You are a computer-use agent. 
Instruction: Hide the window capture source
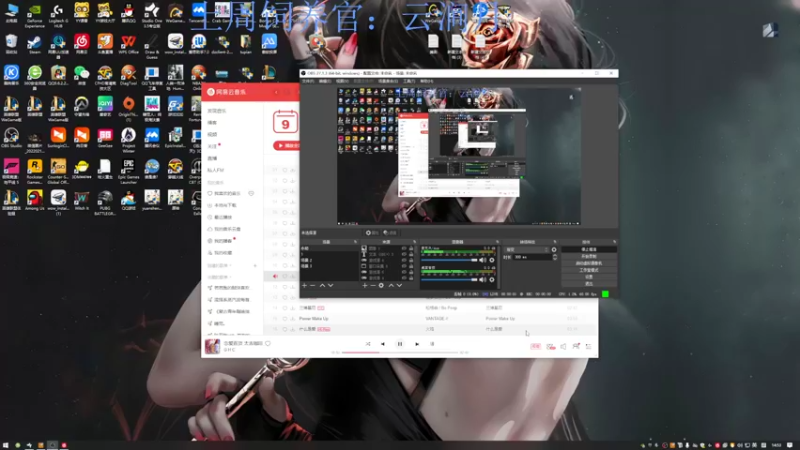pos(404,266)
